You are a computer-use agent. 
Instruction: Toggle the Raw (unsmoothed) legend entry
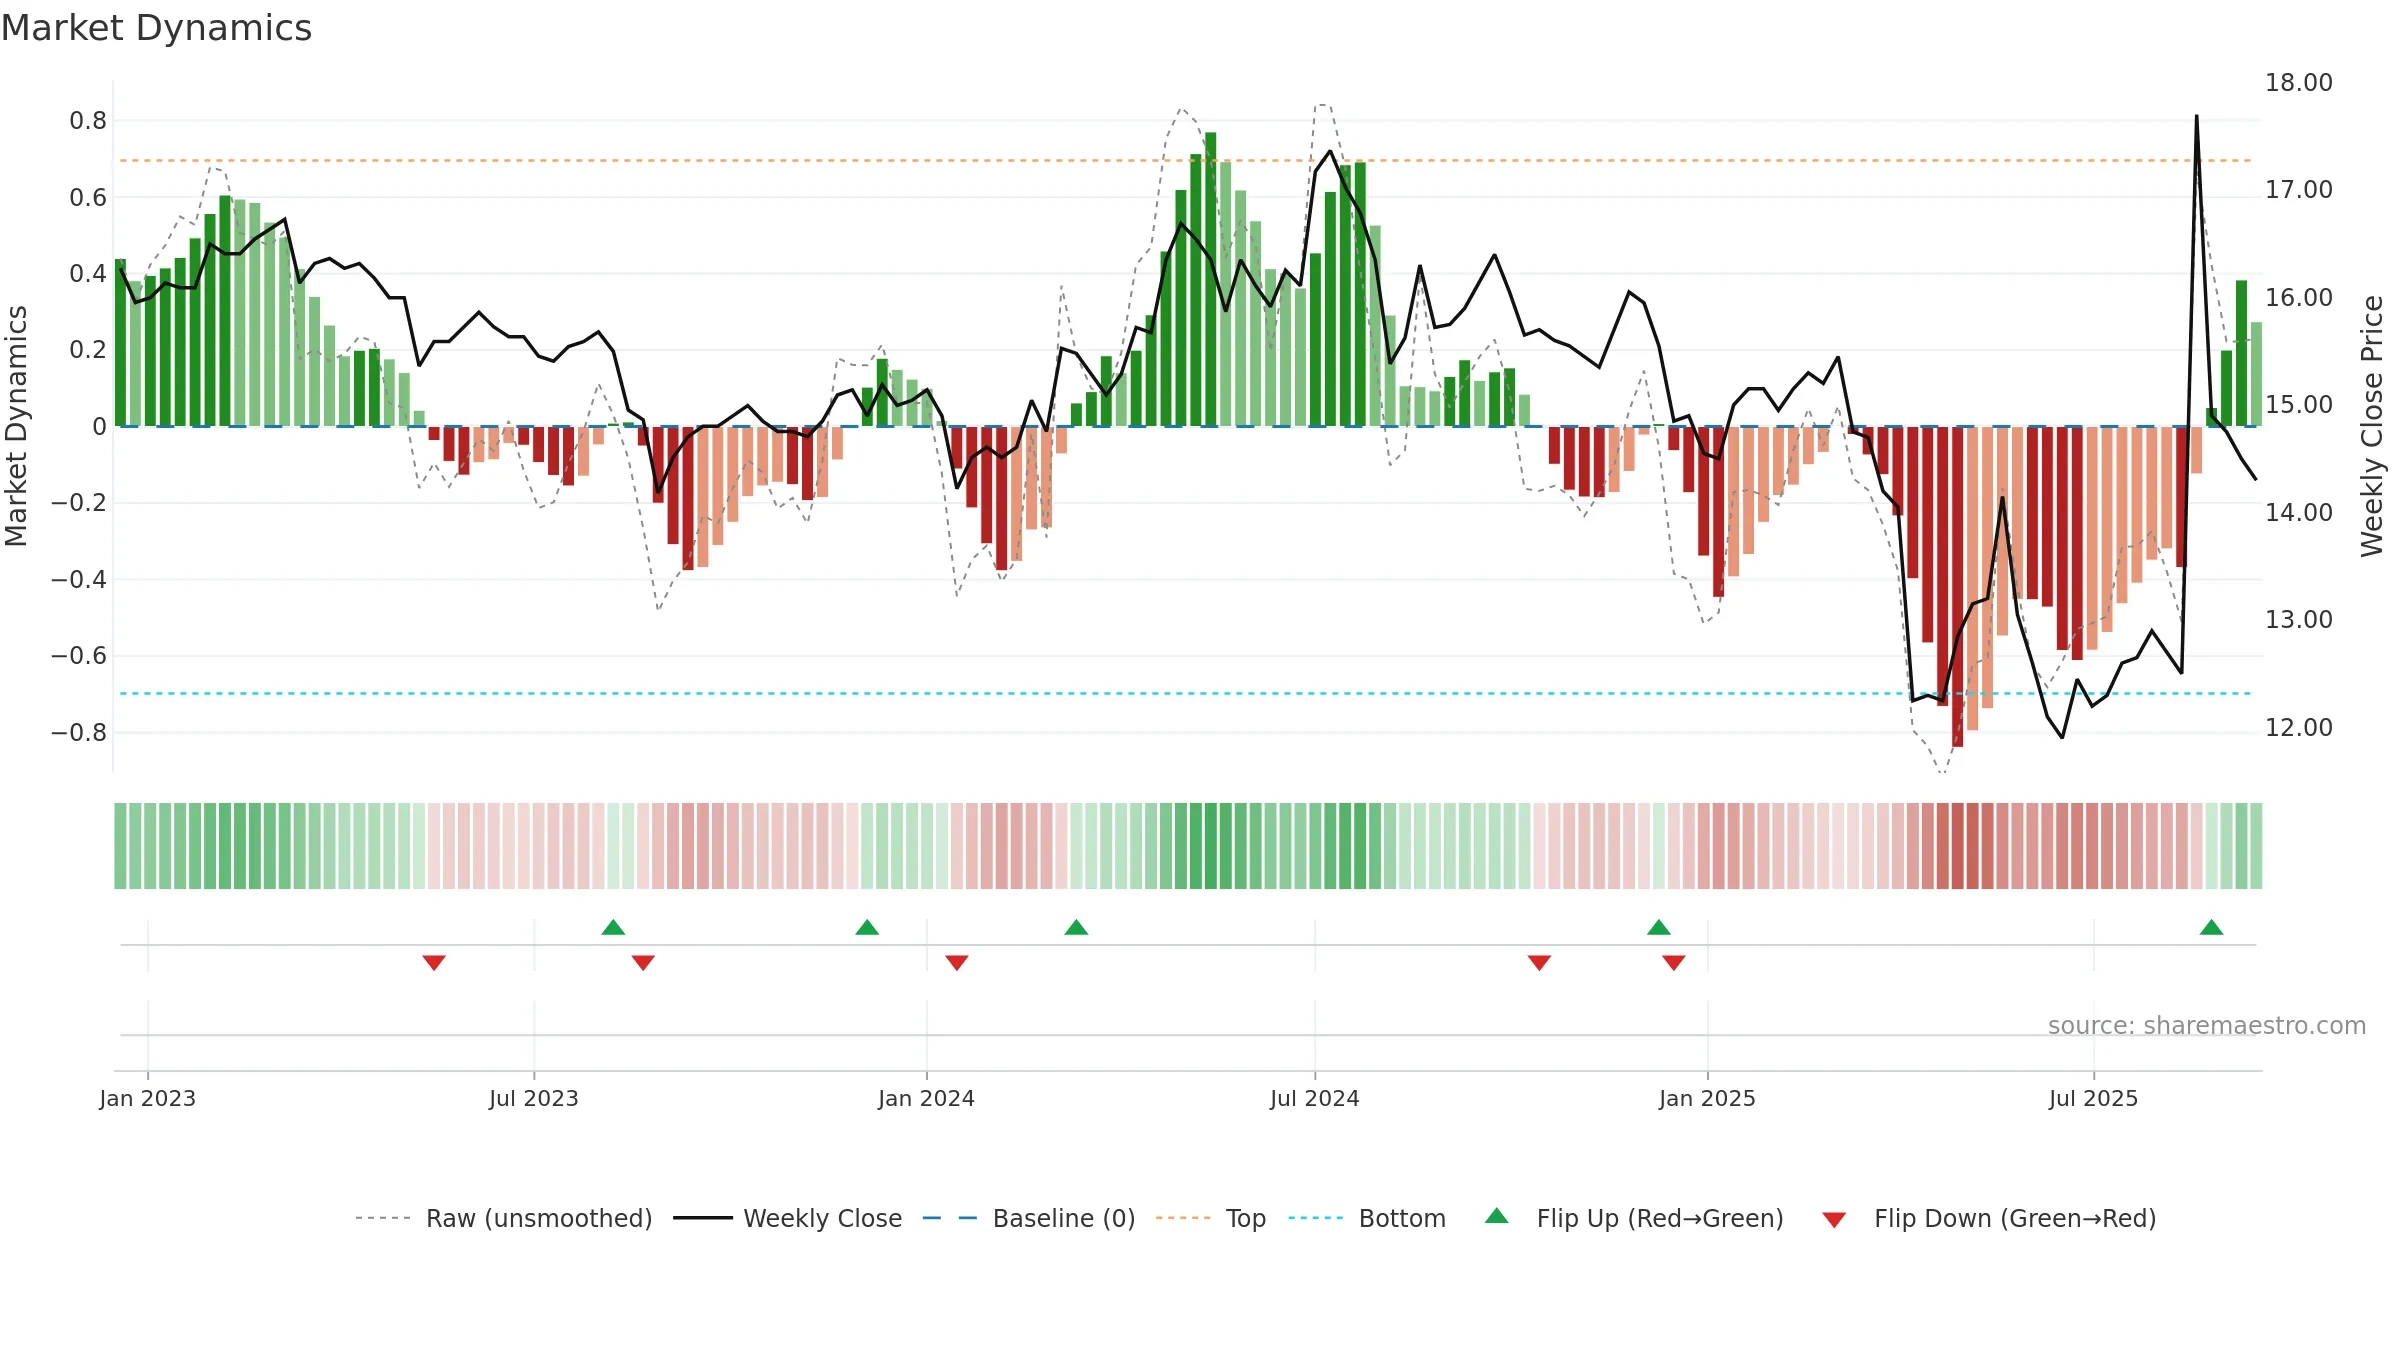(504, 1218)
